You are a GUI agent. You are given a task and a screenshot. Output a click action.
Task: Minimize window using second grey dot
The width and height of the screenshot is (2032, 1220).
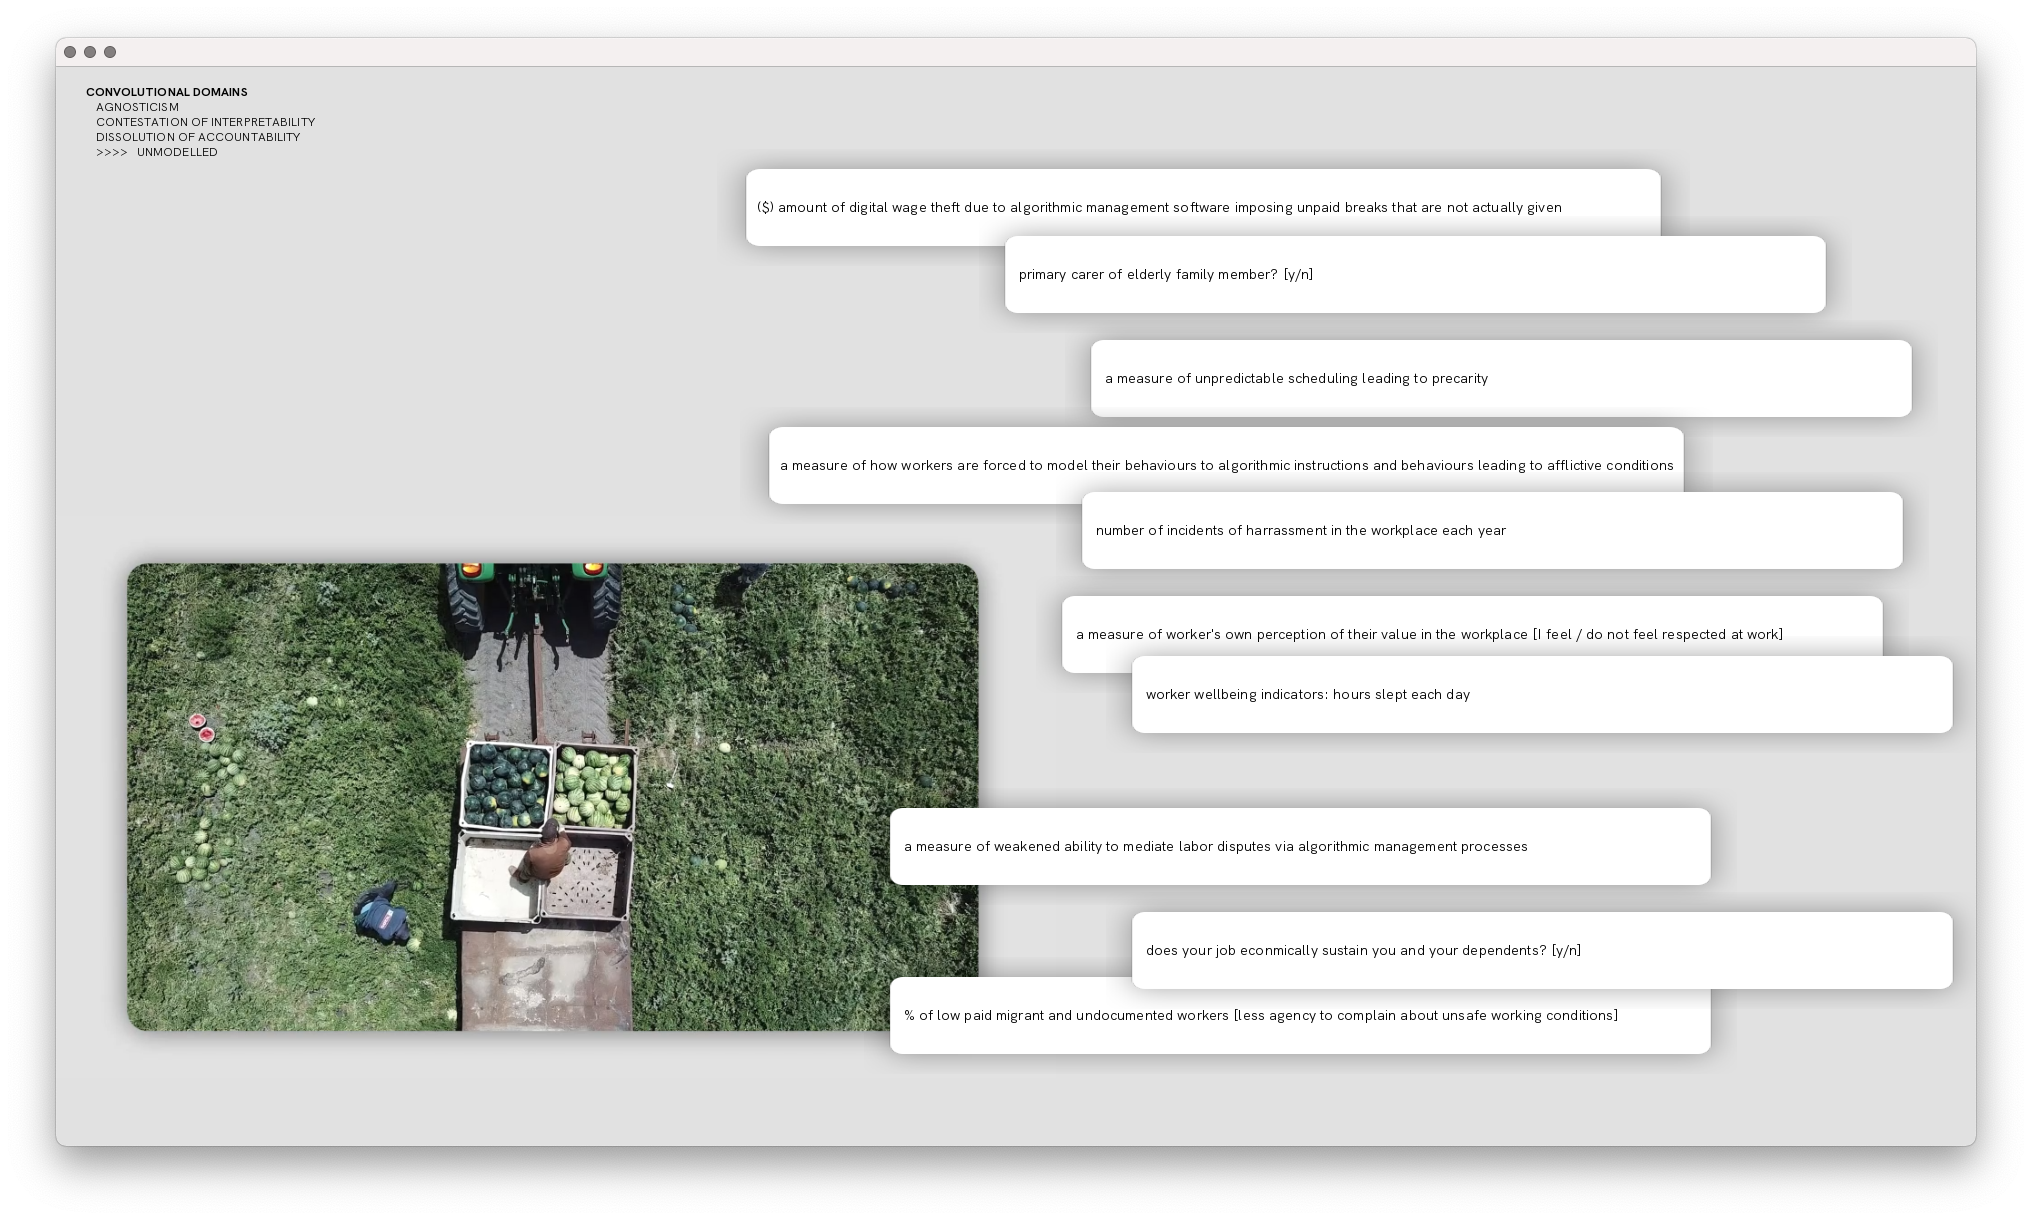(90, 52)
